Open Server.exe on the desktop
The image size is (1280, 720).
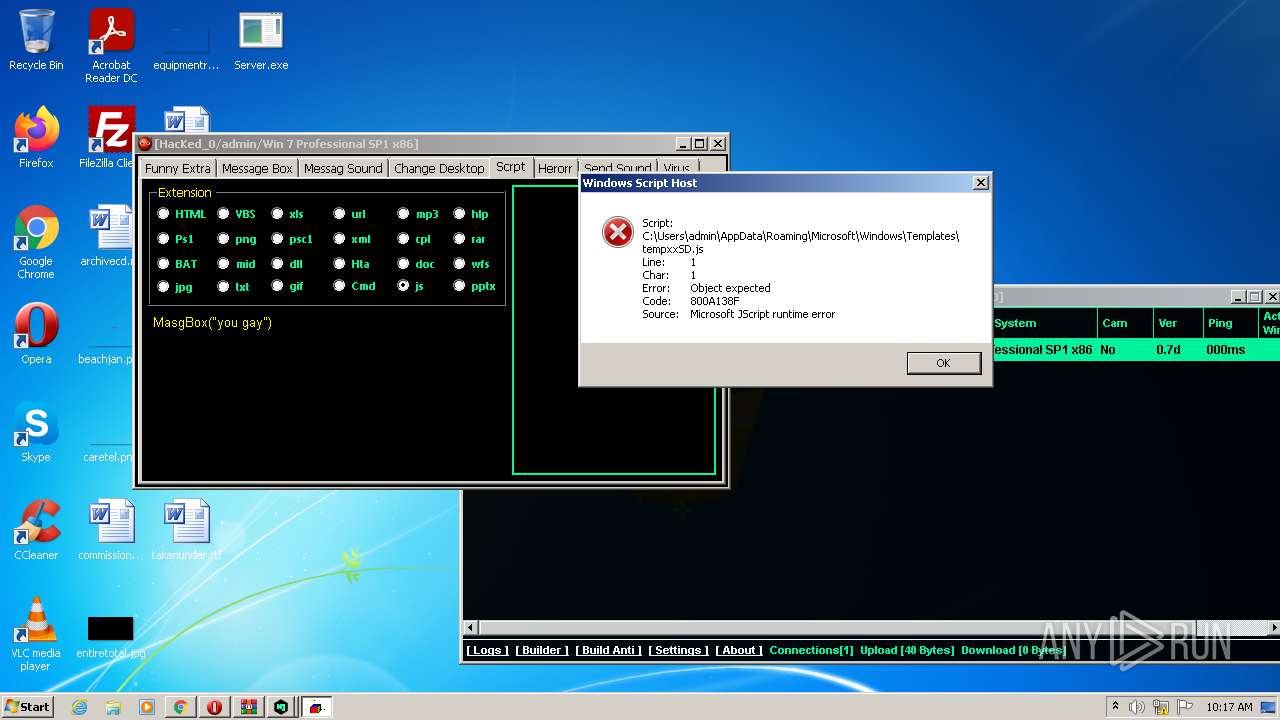pyautogui.click(x=261, y=40)
